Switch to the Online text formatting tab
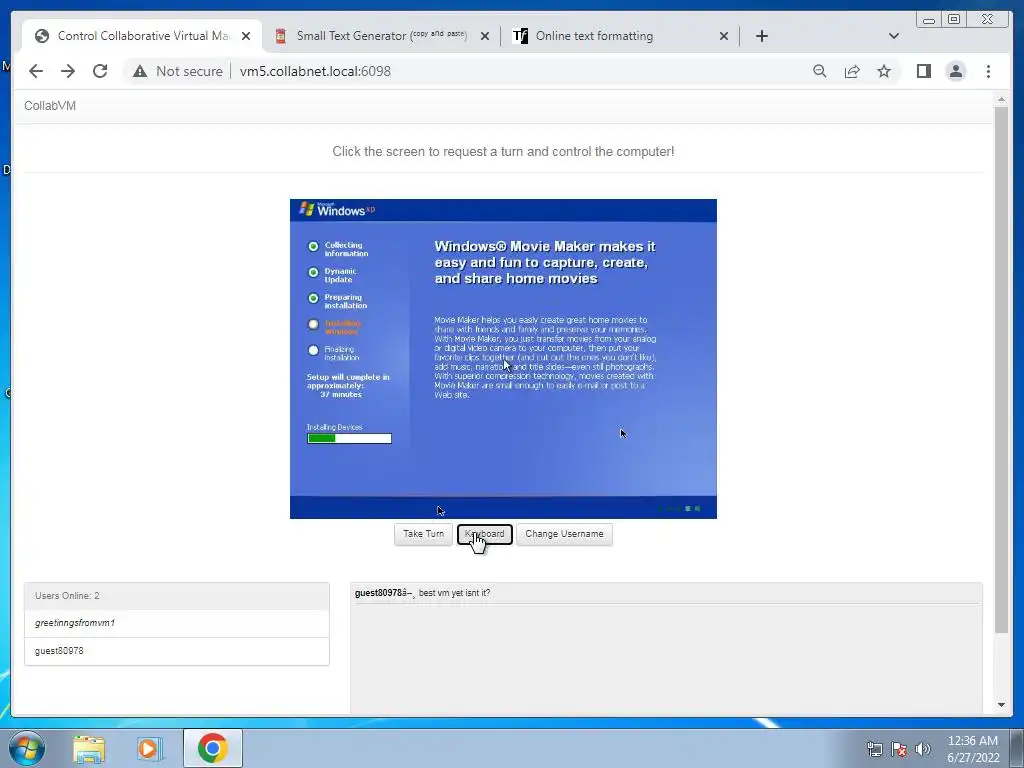Viewport: 1024px width, 768px height. [x=620, y=36]
